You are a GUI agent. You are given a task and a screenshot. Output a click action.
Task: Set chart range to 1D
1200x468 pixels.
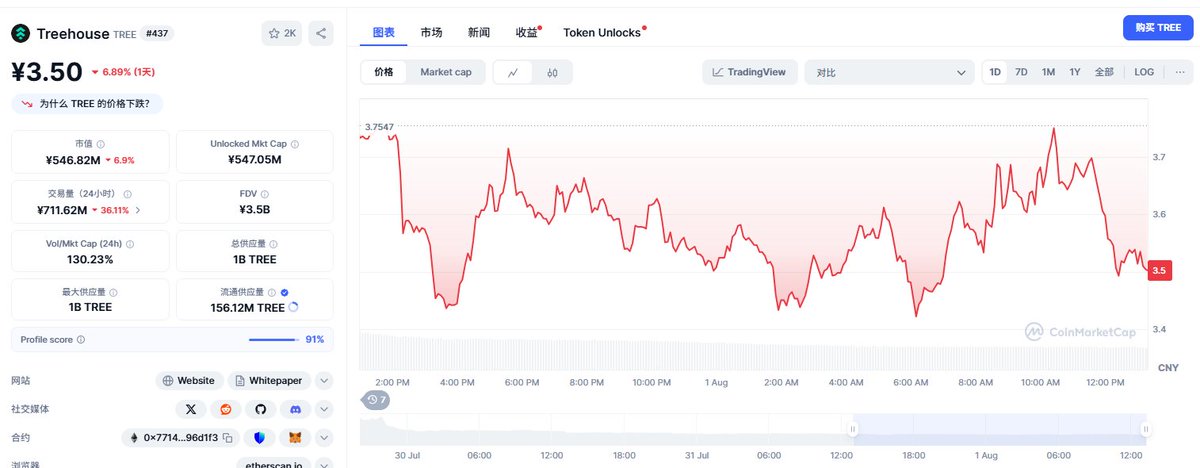(995, 72)
